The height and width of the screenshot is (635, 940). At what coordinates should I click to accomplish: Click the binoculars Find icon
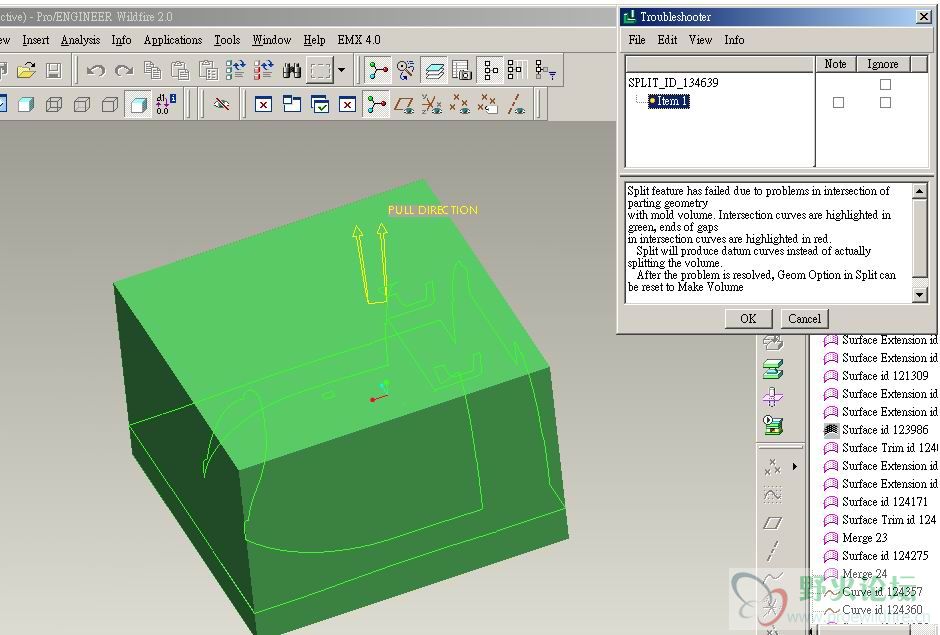[292, 70]
